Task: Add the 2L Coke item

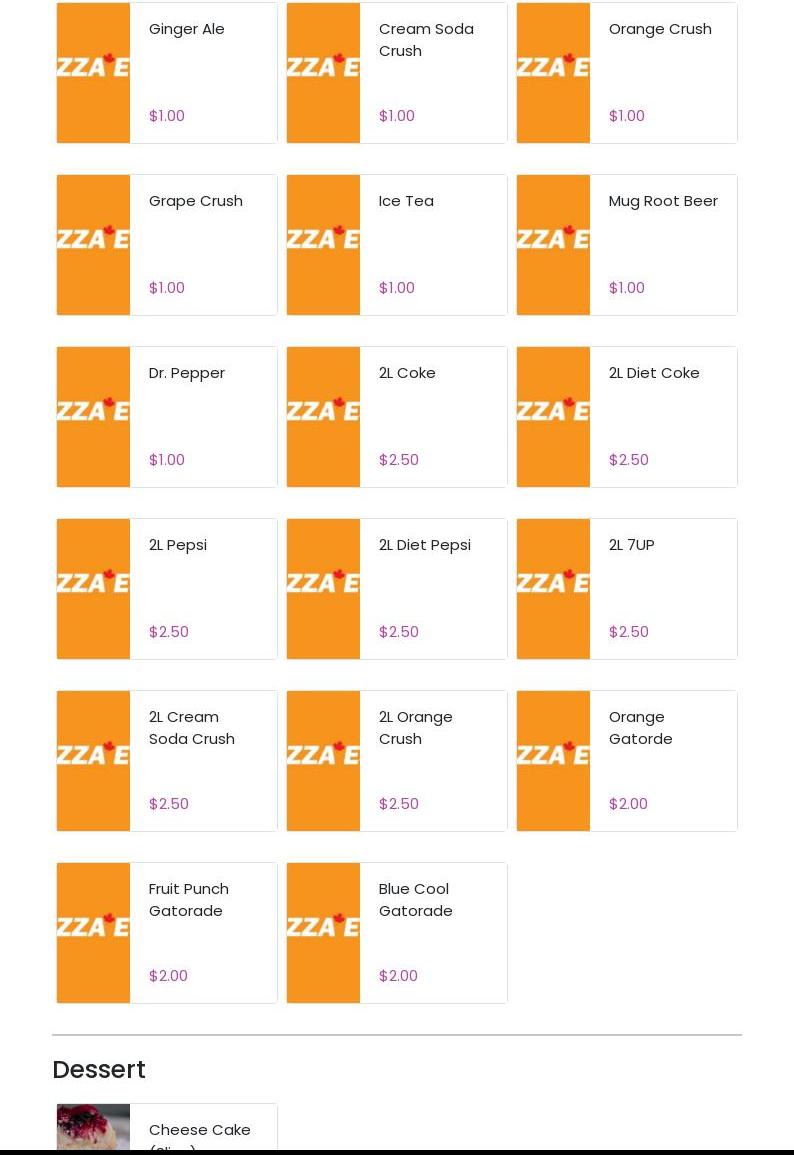Action: pyautogui.click(x=397, y=417)
